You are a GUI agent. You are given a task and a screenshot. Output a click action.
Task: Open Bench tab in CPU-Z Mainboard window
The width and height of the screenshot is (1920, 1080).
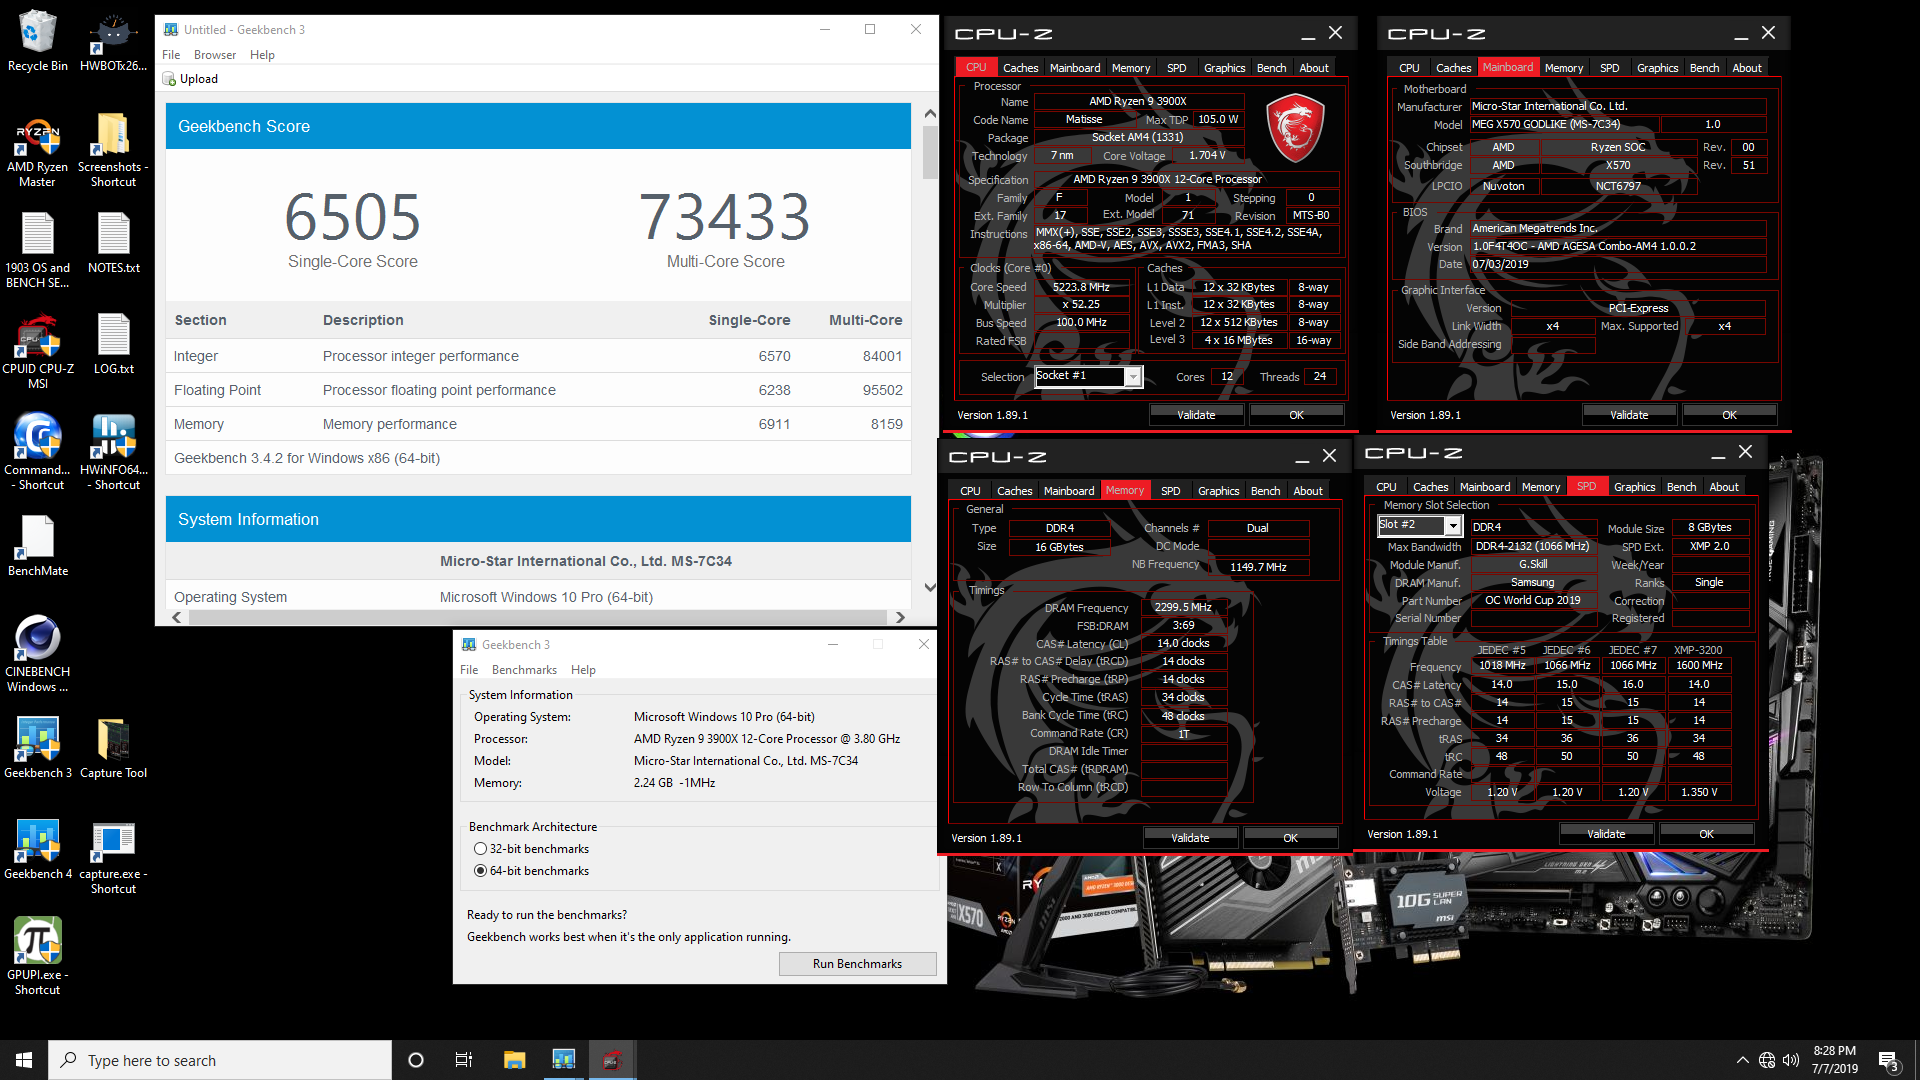1704,68
